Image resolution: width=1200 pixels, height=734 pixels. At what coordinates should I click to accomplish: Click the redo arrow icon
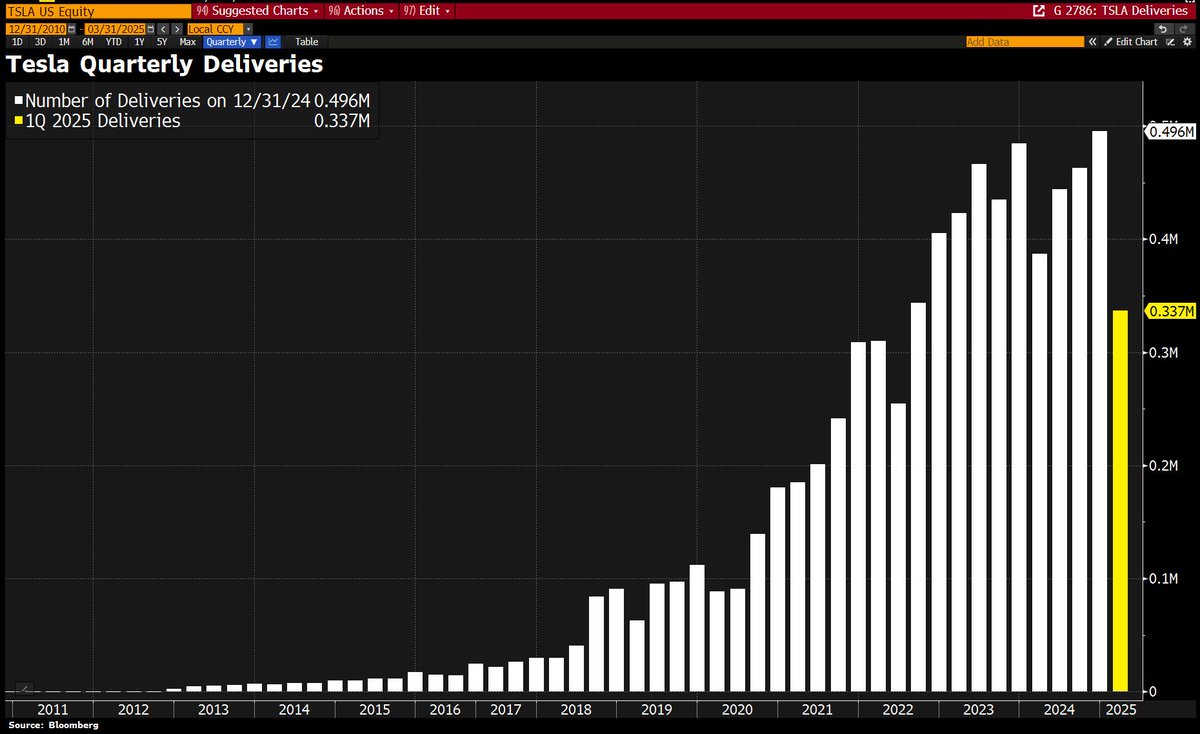pos(1185,29)
